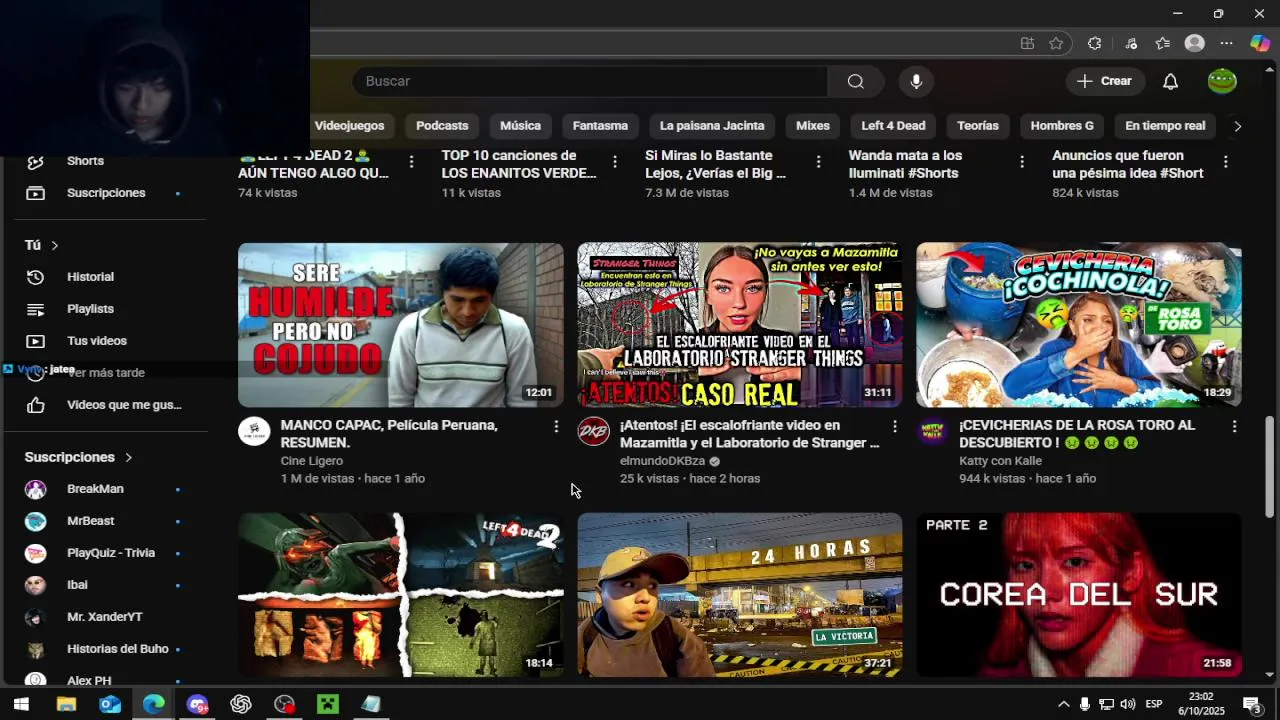The image size is (1280, 720).
Task: Select the Teorías category chip
Action: coord(978,126)
